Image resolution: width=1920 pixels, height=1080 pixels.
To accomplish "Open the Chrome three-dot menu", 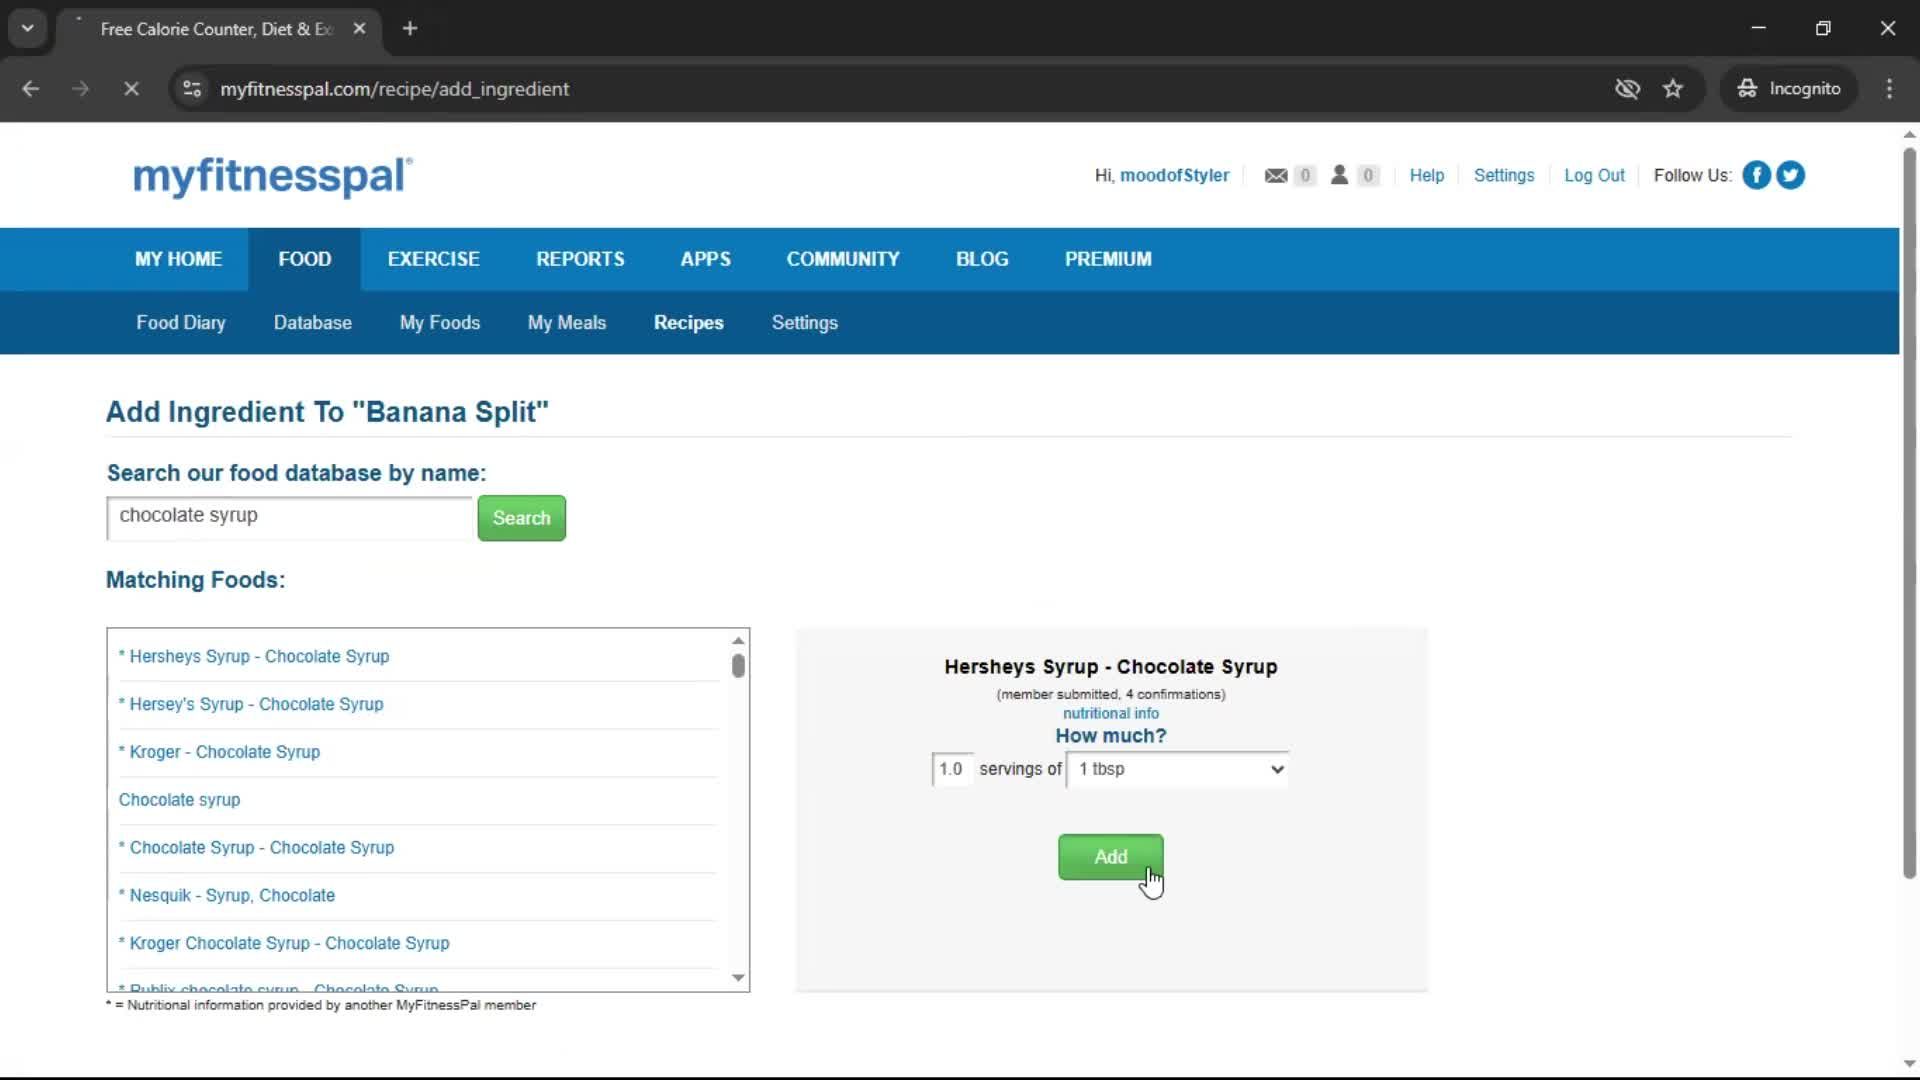I will click(x=1889, y=89).
